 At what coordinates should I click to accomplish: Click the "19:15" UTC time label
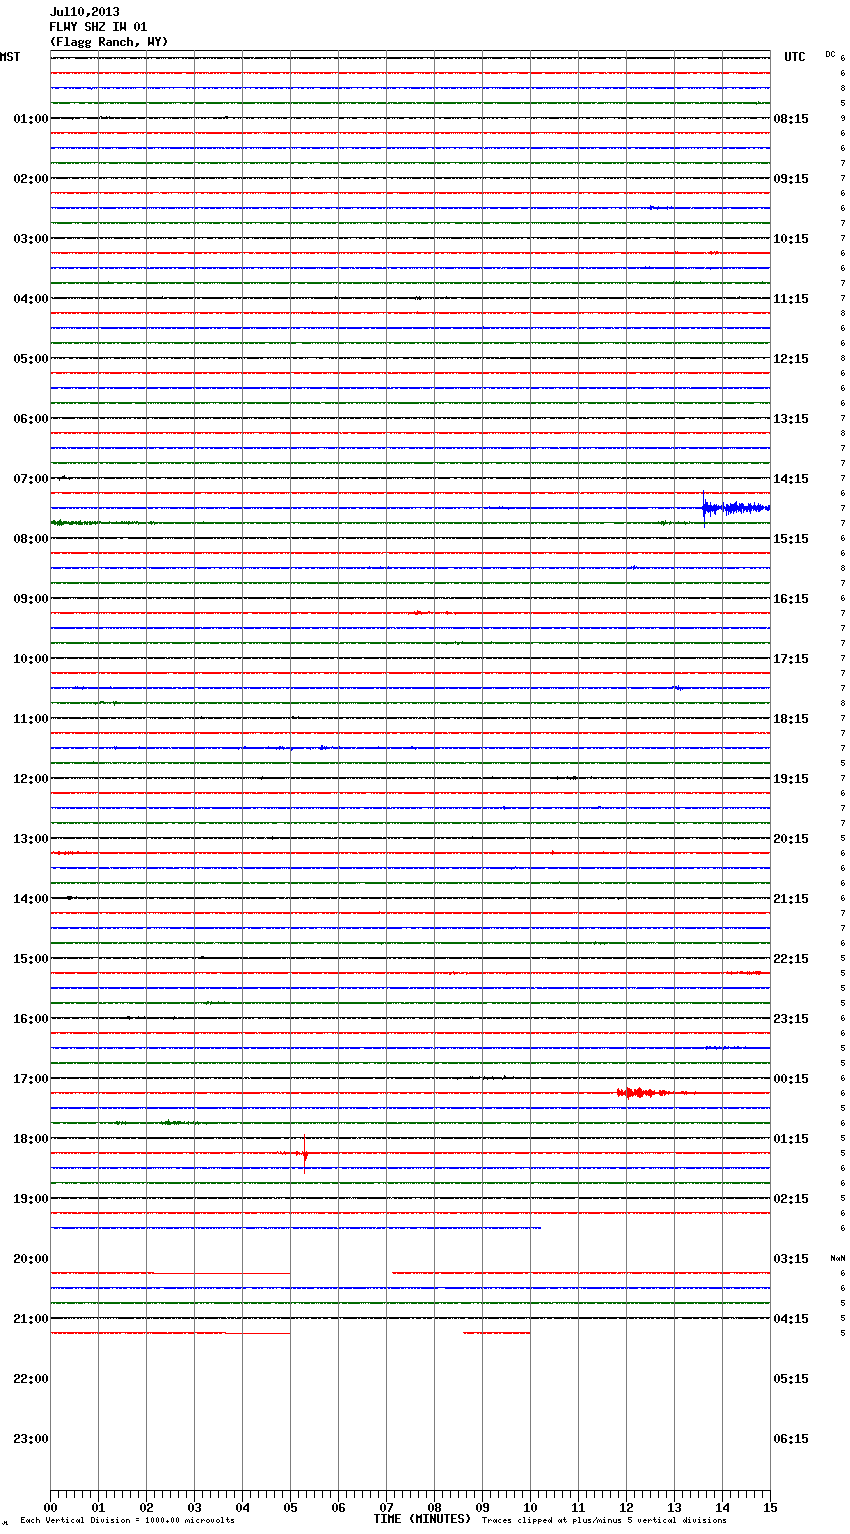791,779
